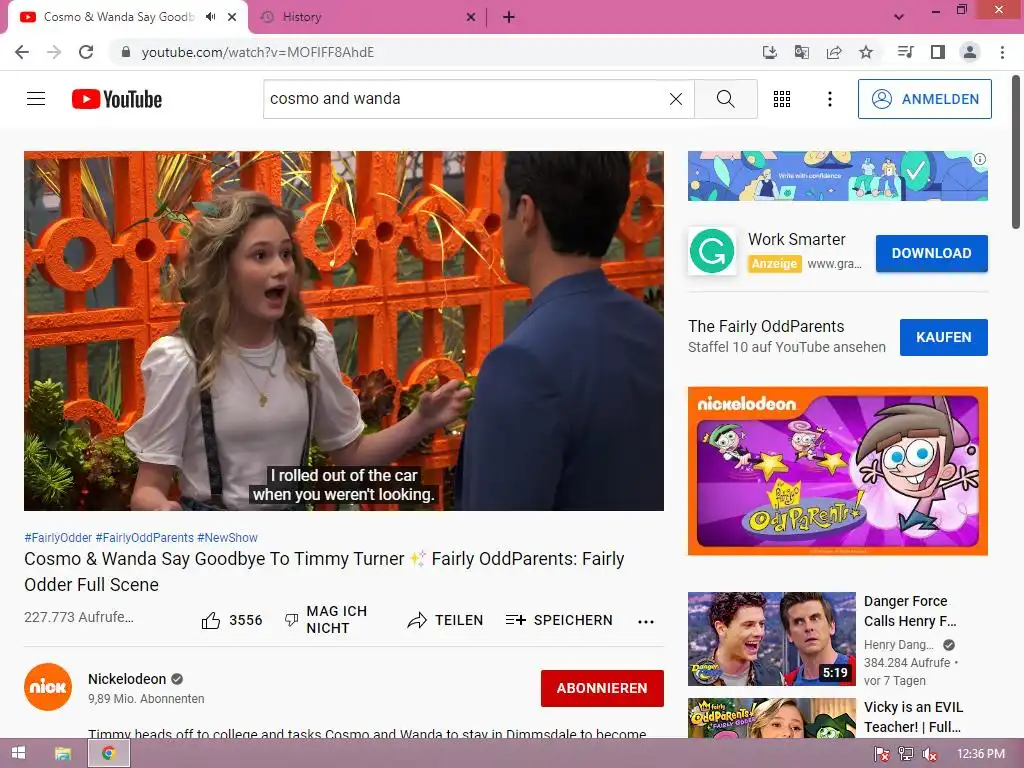Close the Cosmo & Wanda tab
The image size is (1024, 768).
pyautogui.click(x=232, y=17)
